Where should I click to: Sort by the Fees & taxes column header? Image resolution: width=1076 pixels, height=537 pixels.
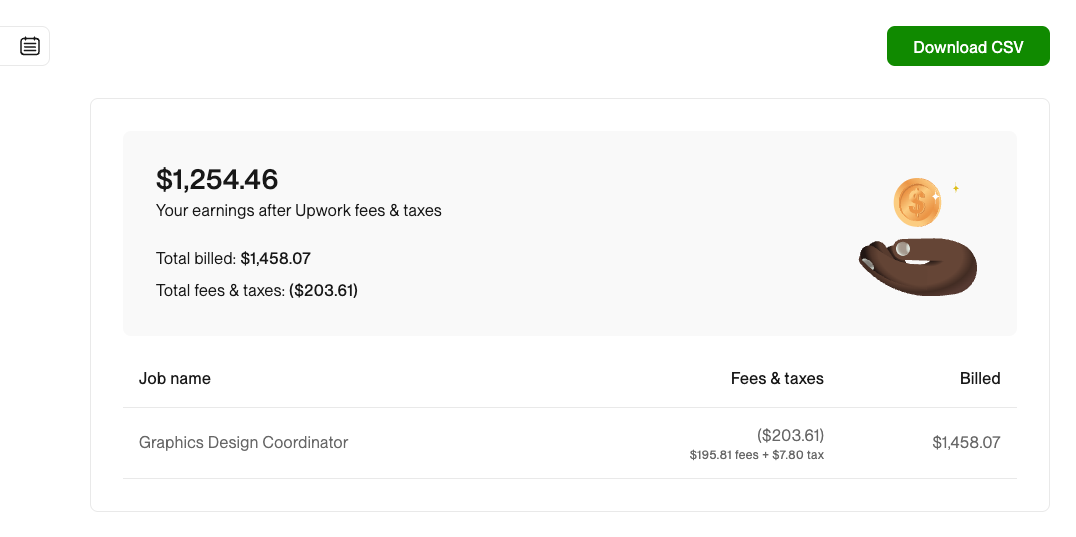pyautogui.click(x=777, y=378)
